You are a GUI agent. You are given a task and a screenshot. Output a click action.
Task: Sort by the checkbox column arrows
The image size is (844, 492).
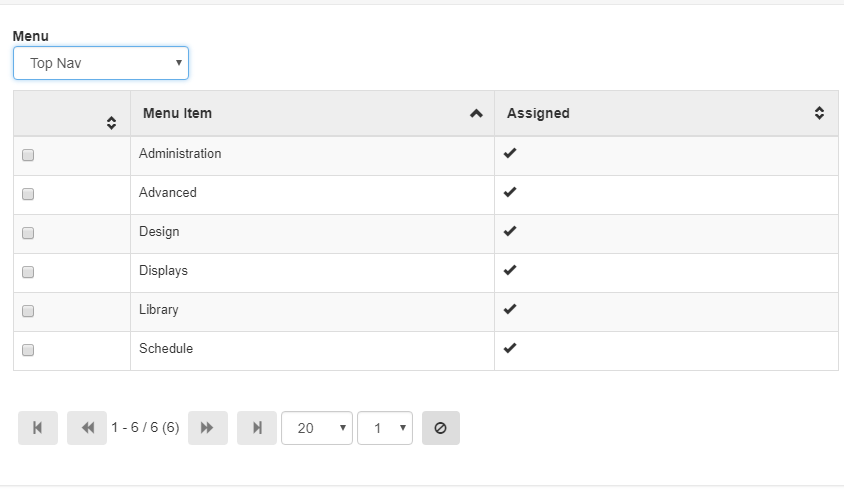tap(111, 123)
